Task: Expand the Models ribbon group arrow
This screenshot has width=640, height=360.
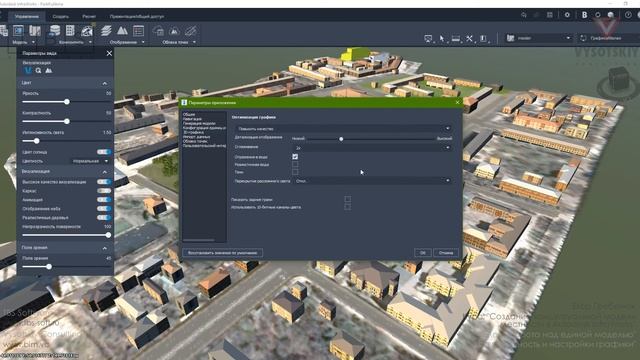Action: point(33,42)
